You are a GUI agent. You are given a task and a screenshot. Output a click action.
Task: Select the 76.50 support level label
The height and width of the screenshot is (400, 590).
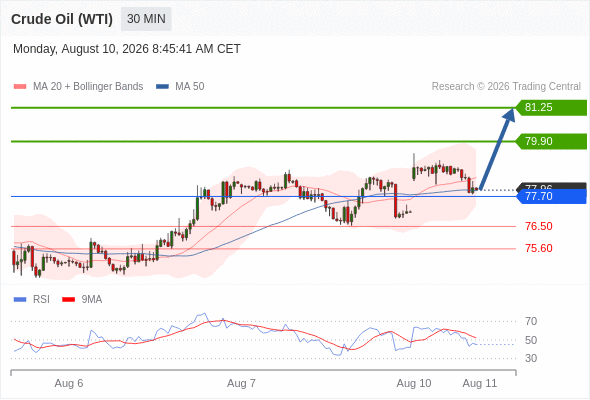click(x=539, y=227)
